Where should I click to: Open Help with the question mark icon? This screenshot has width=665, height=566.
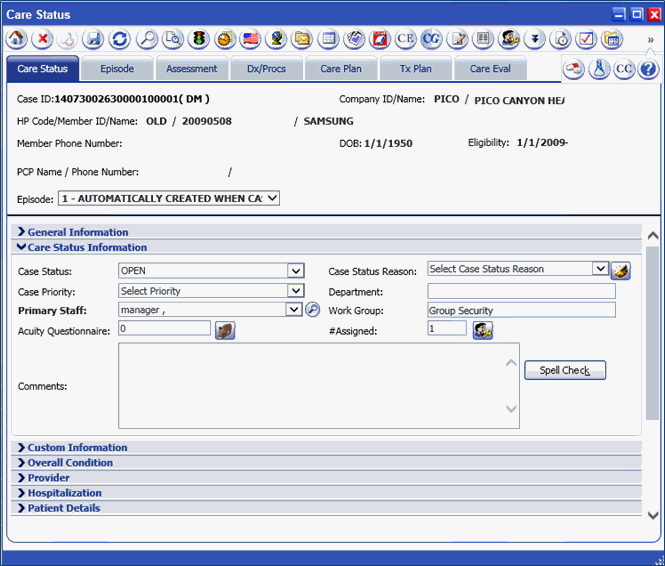pyautogui.click(x=648, y=69)
